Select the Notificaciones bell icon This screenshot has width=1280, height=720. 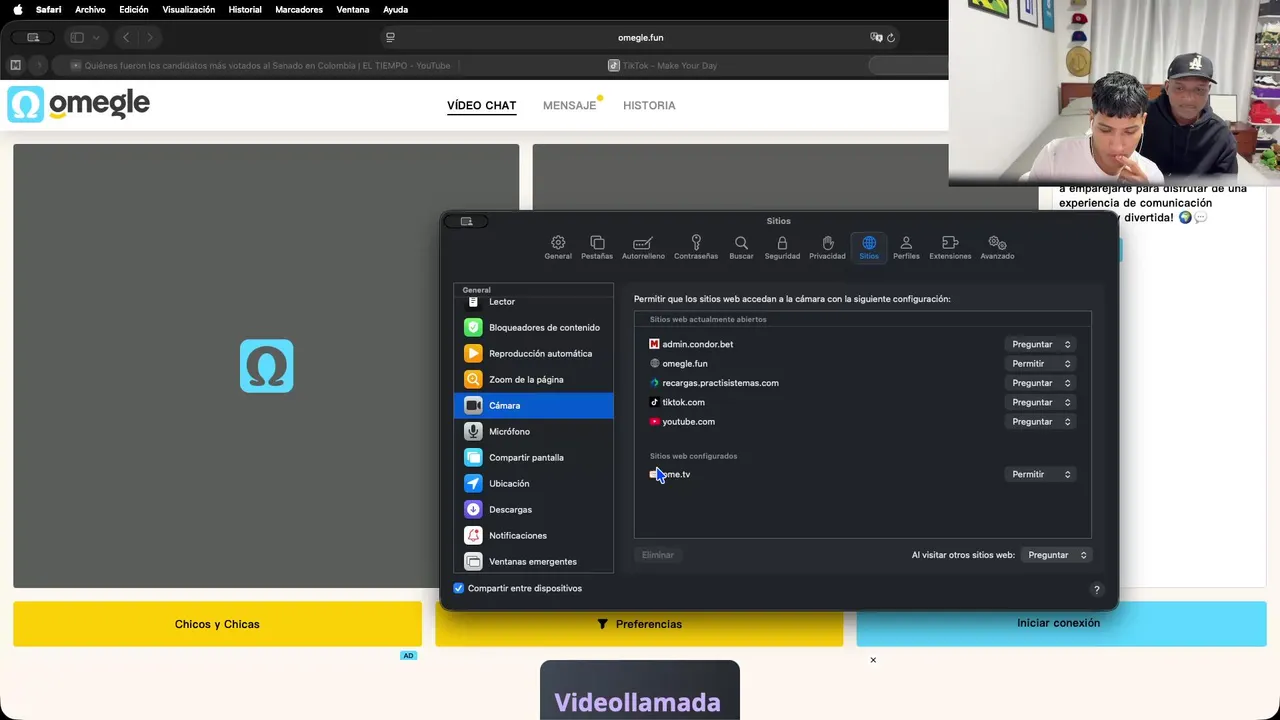click(x=473, y=535)
